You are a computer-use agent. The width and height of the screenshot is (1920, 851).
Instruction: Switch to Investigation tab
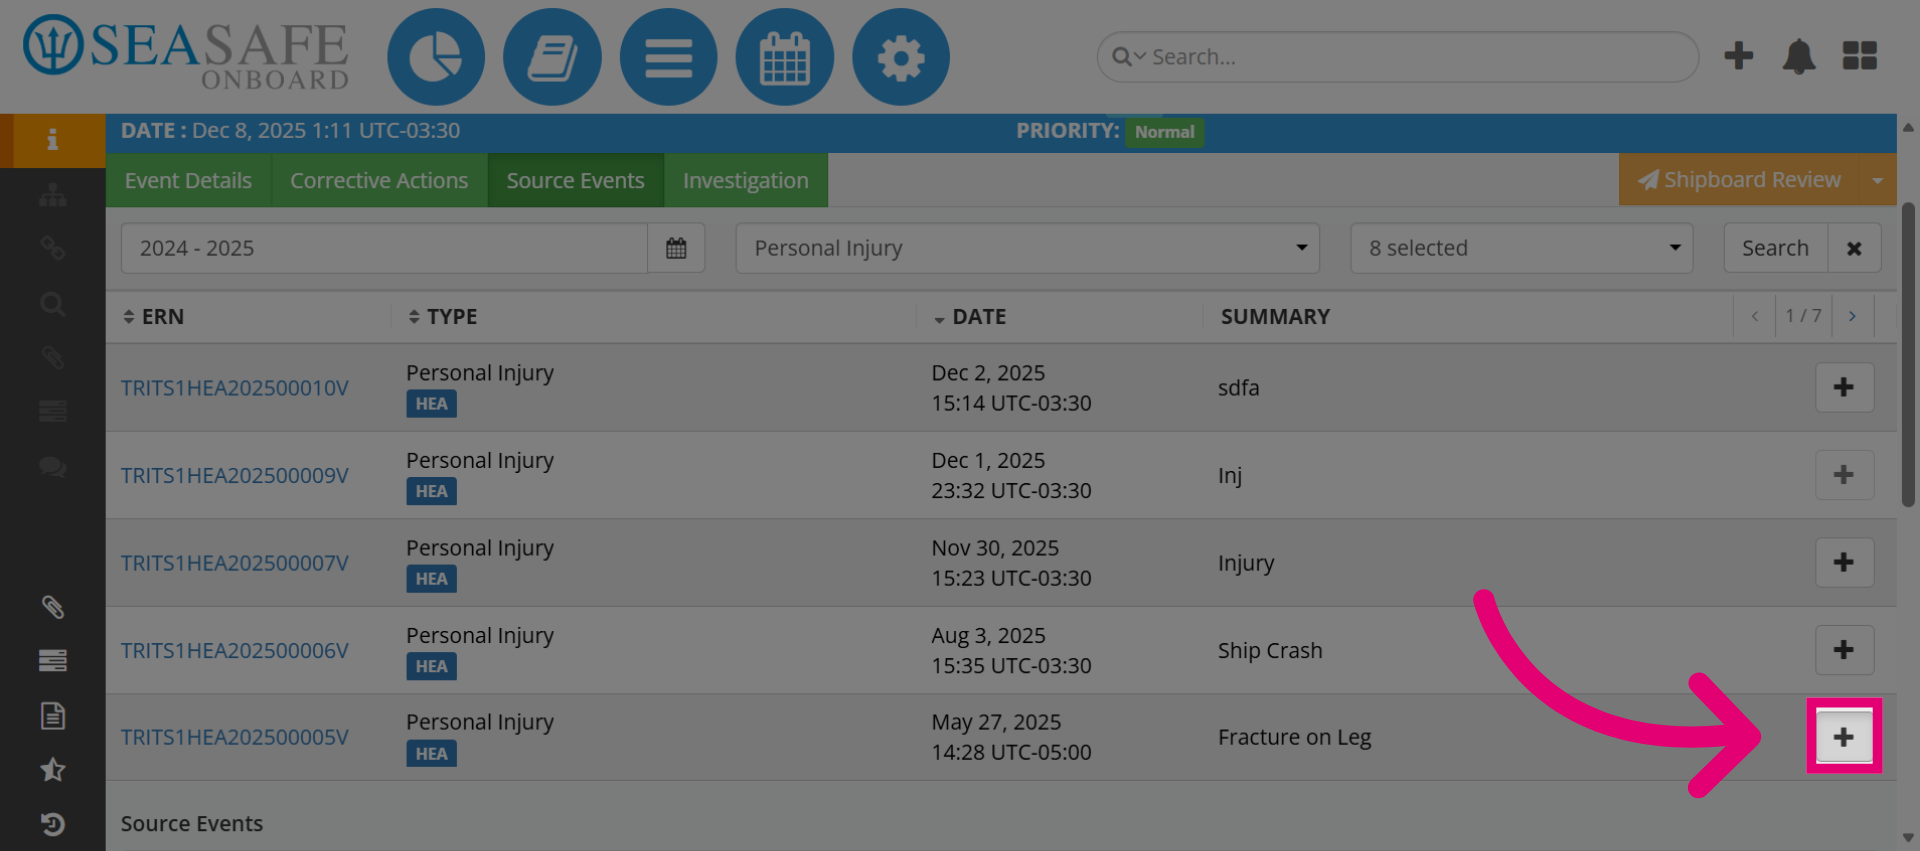746,180
